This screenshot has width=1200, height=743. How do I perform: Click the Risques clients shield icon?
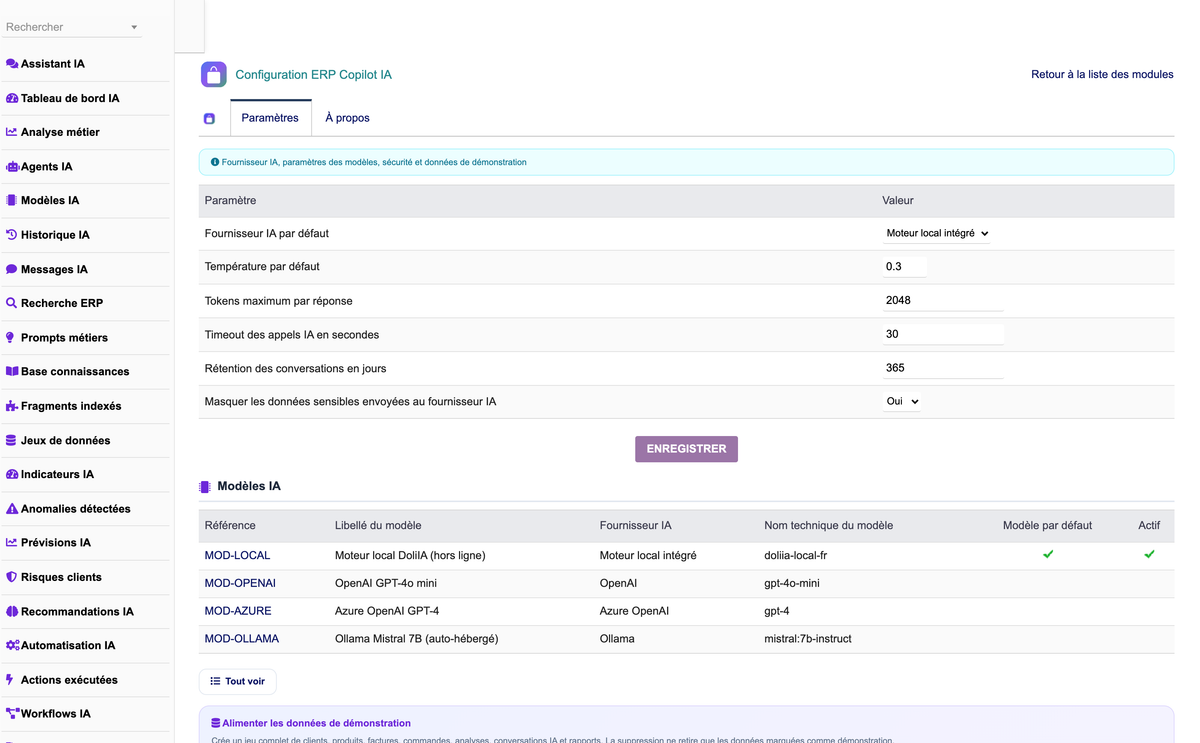(12, 577)
